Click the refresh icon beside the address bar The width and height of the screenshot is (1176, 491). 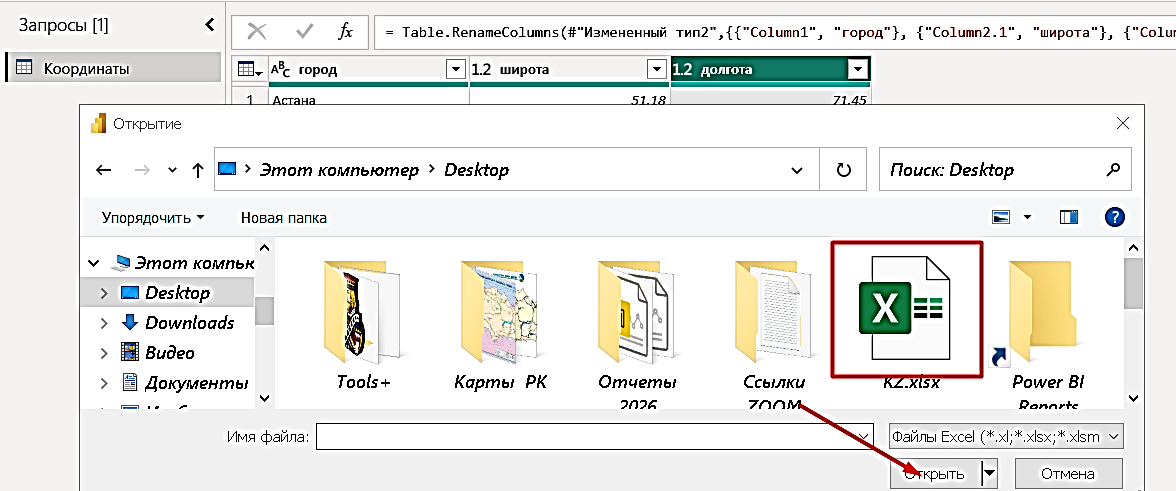pyautogui.click(x=844, y=170)
